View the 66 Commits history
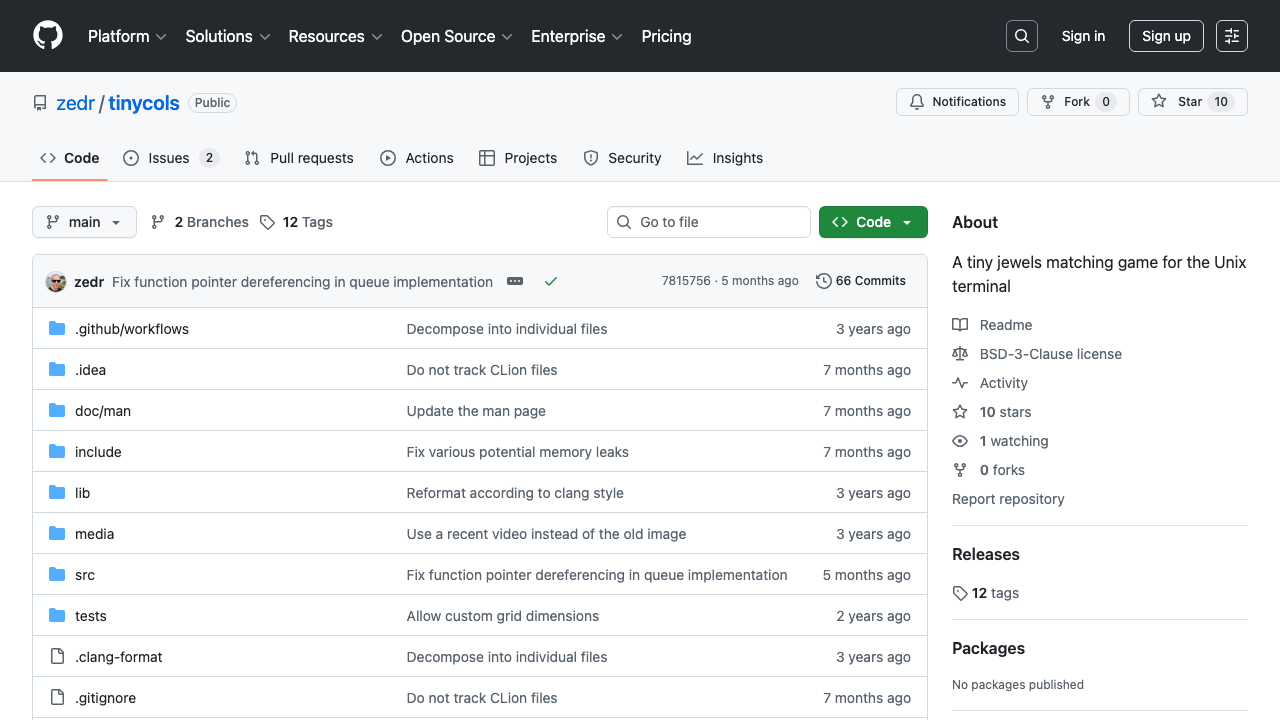This screenshot has width=1280, height=720. point(861,281)
